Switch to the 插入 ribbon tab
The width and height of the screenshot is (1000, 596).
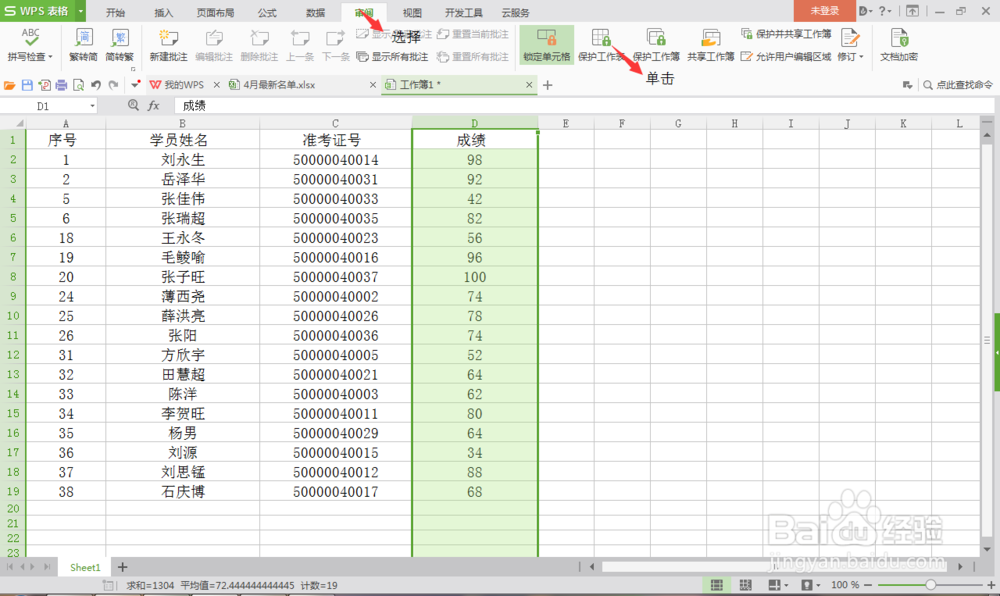point(163,12)
